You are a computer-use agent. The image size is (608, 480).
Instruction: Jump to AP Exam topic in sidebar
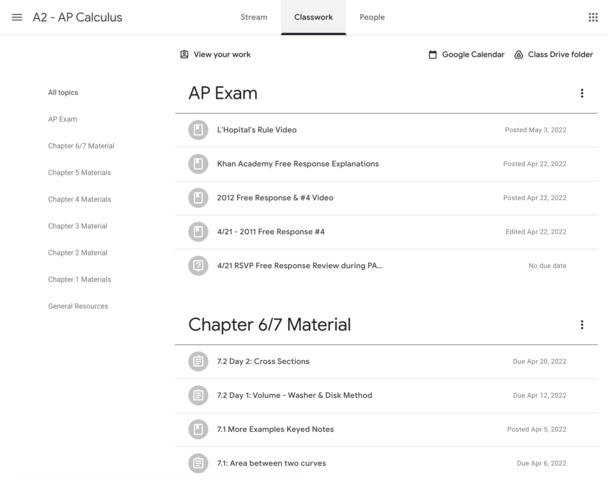[62, 119]
